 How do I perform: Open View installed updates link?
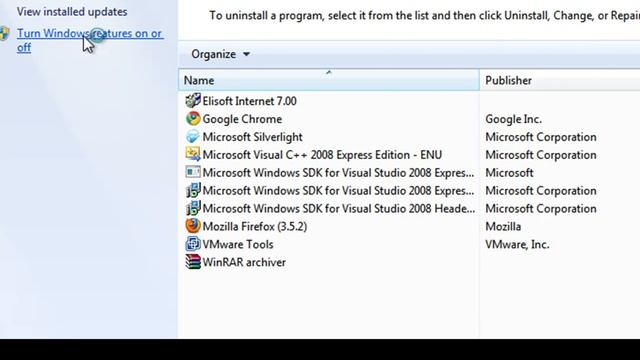[x=72, y=12]
